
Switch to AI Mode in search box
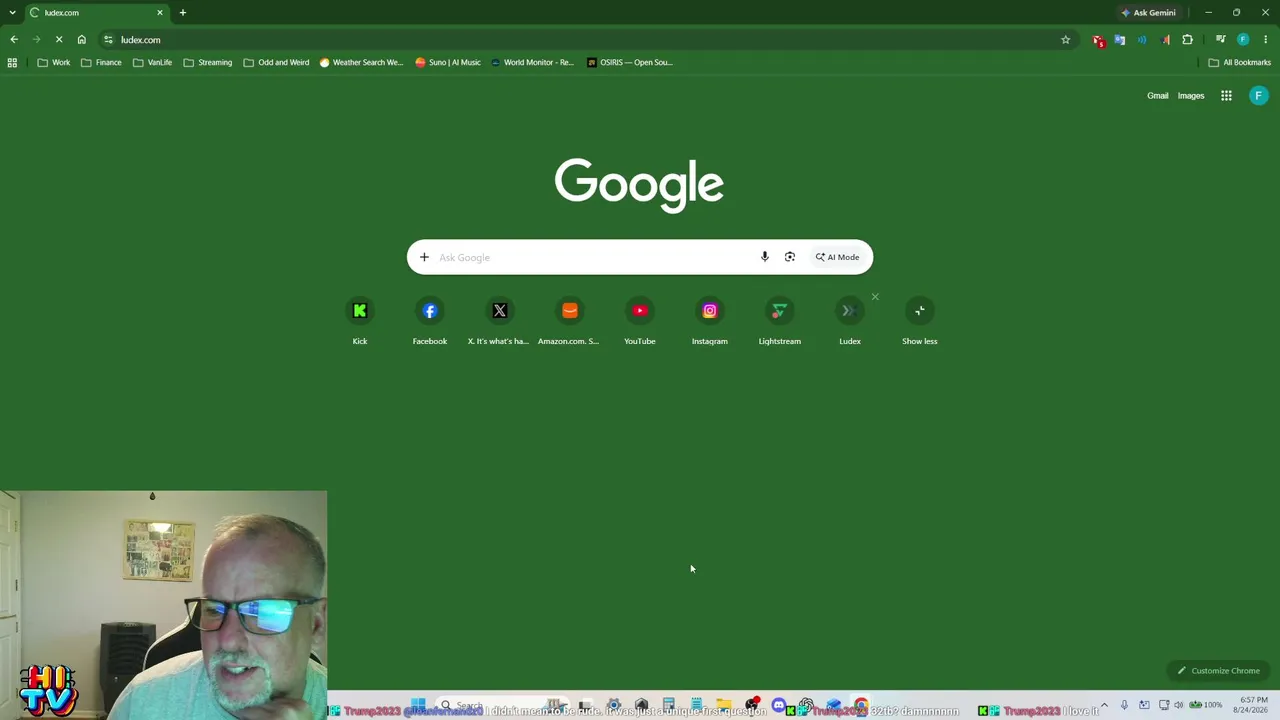[x=837, y=257]
